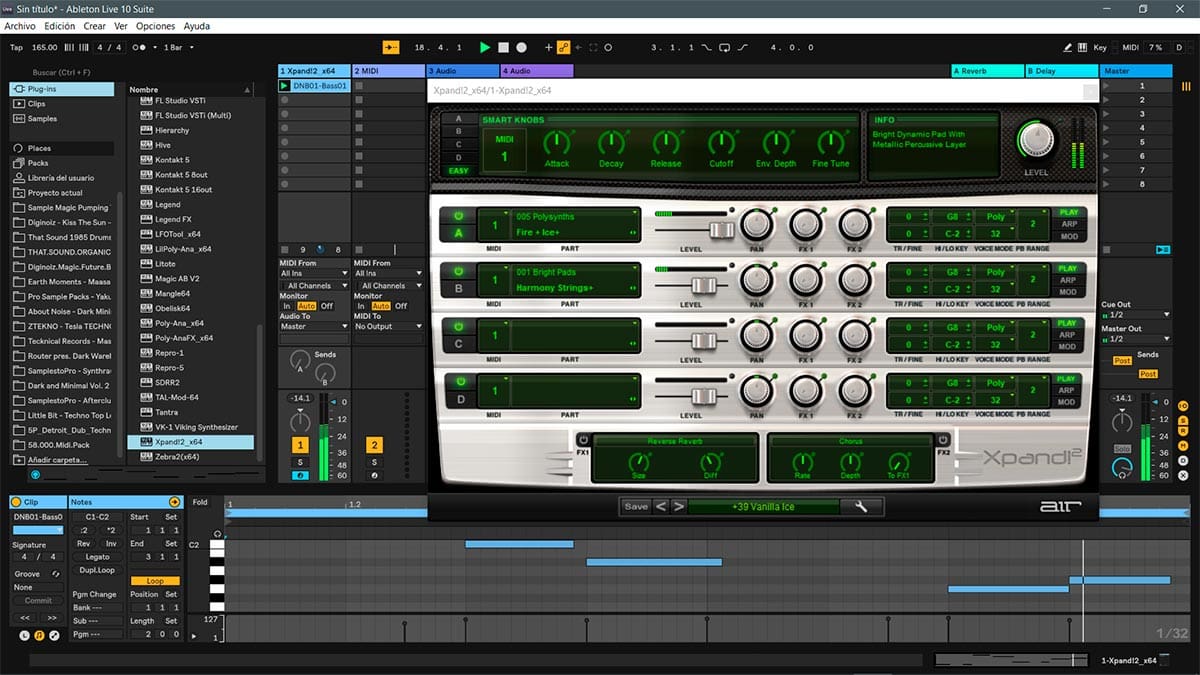The height and width of the screenshot is (675, 1200).
Task: Select Kontakt 5 plug-in in list
Action: click(x=172, y=160)
